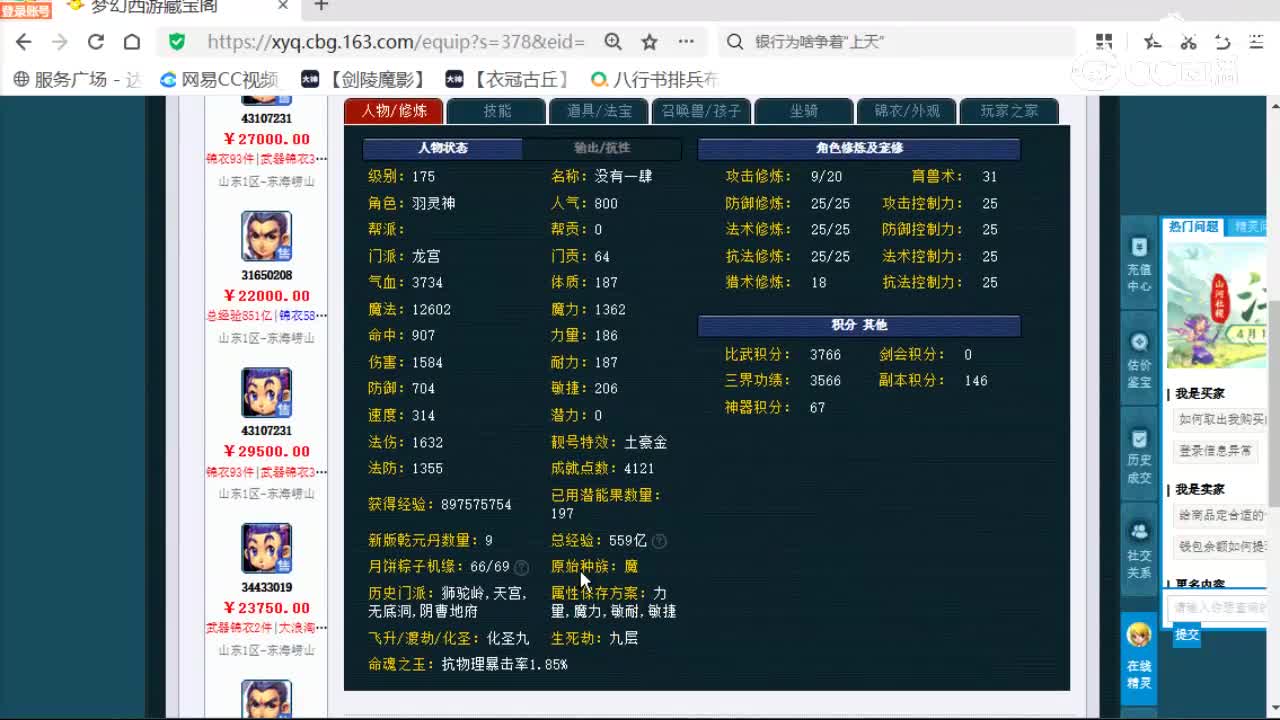The image size is (1280, 720).
Task: Click the browser forward arrow
Action: [60, 42]
